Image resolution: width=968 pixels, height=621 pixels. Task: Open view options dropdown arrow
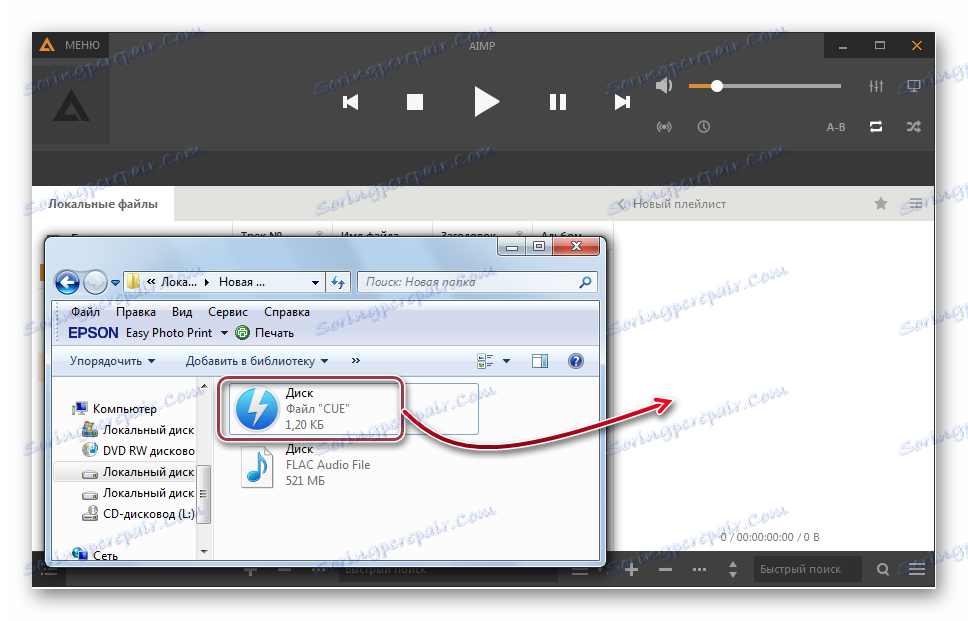[x=506, y=361]
